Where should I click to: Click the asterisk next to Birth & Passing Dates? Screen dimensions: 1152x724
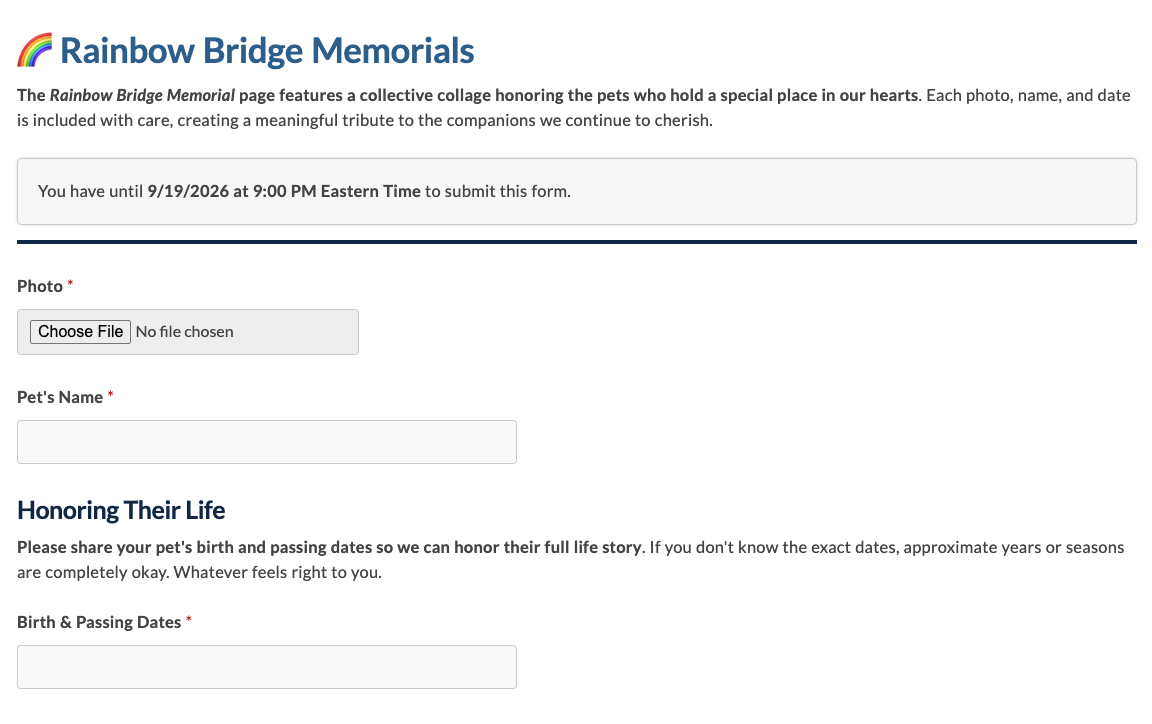(x=189, y=619)
